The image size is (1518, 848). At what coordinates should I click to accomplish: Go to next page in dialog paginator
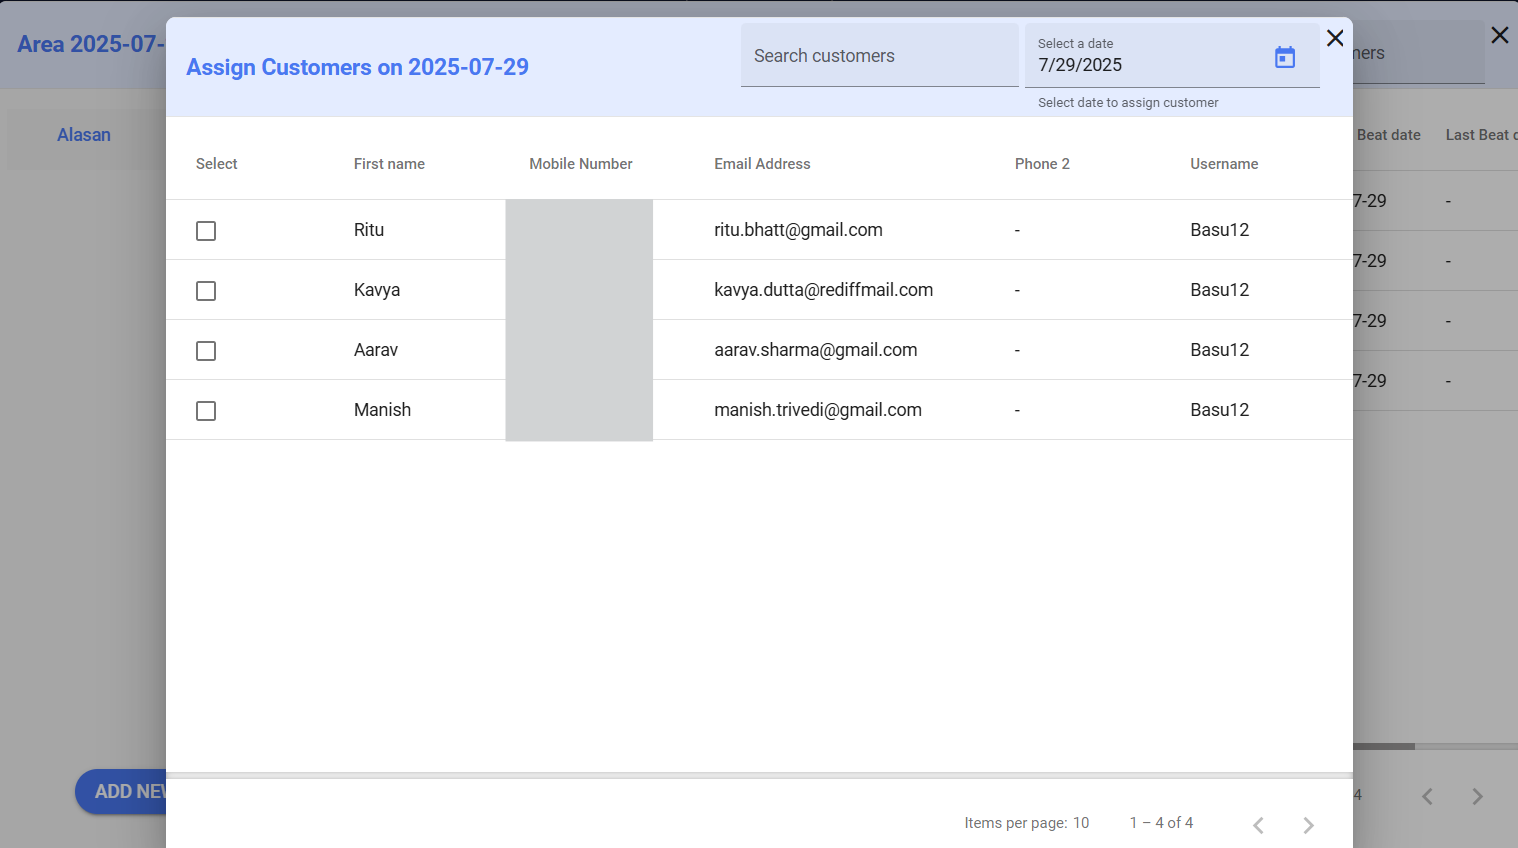coord(1308,825)
